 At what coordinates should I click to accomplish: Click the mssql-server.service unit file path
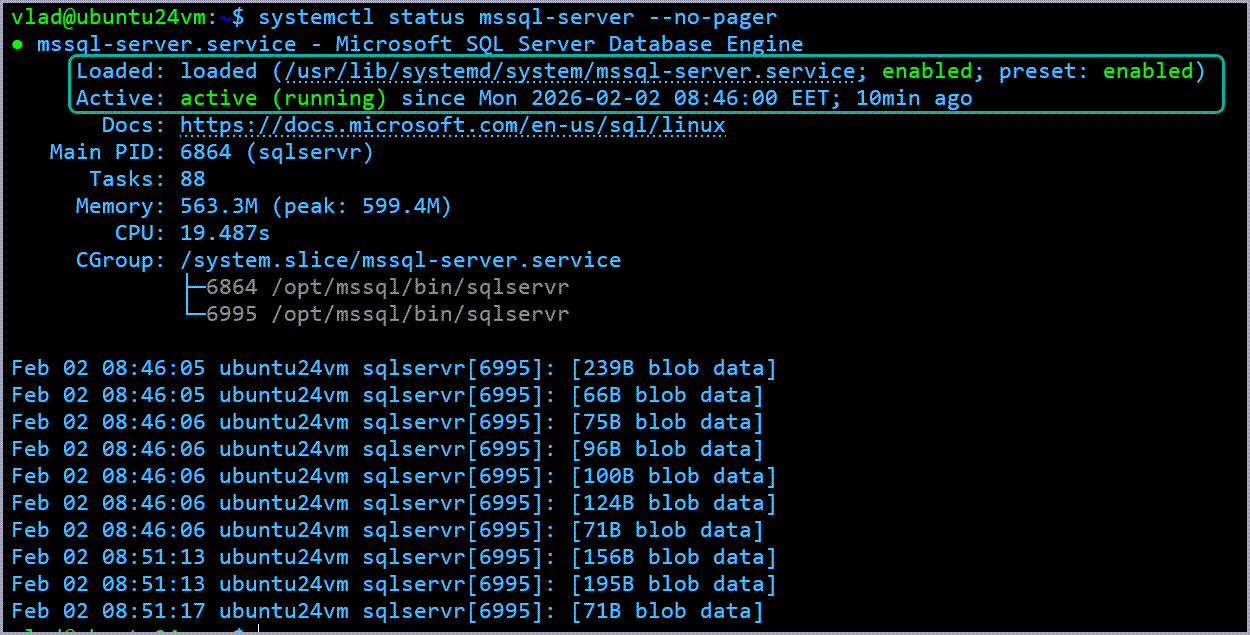(570, 72)
